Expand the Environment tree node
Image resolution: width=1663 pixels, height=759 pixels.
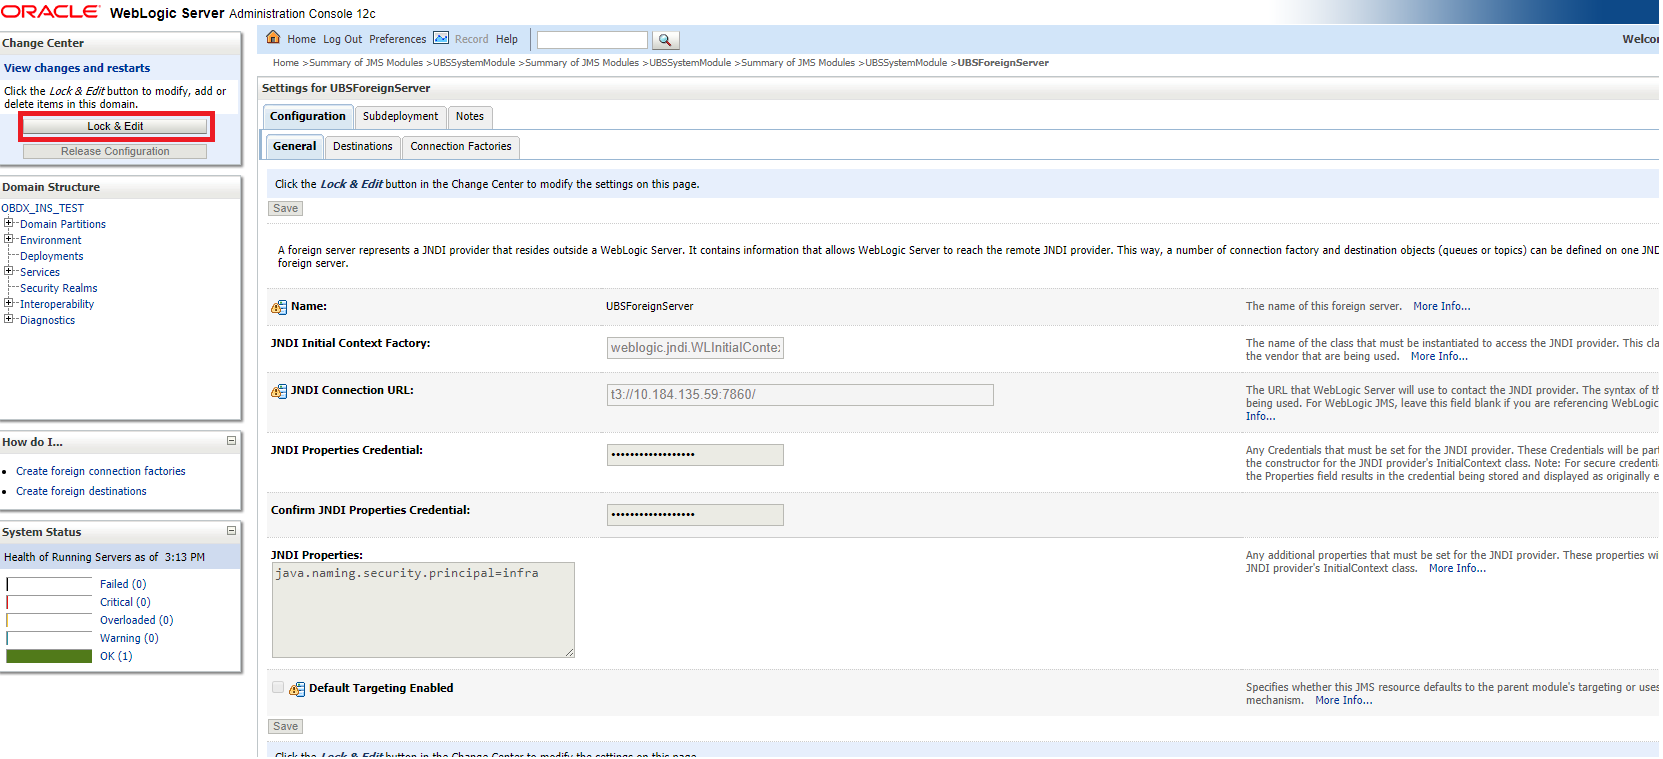[8, 239]
